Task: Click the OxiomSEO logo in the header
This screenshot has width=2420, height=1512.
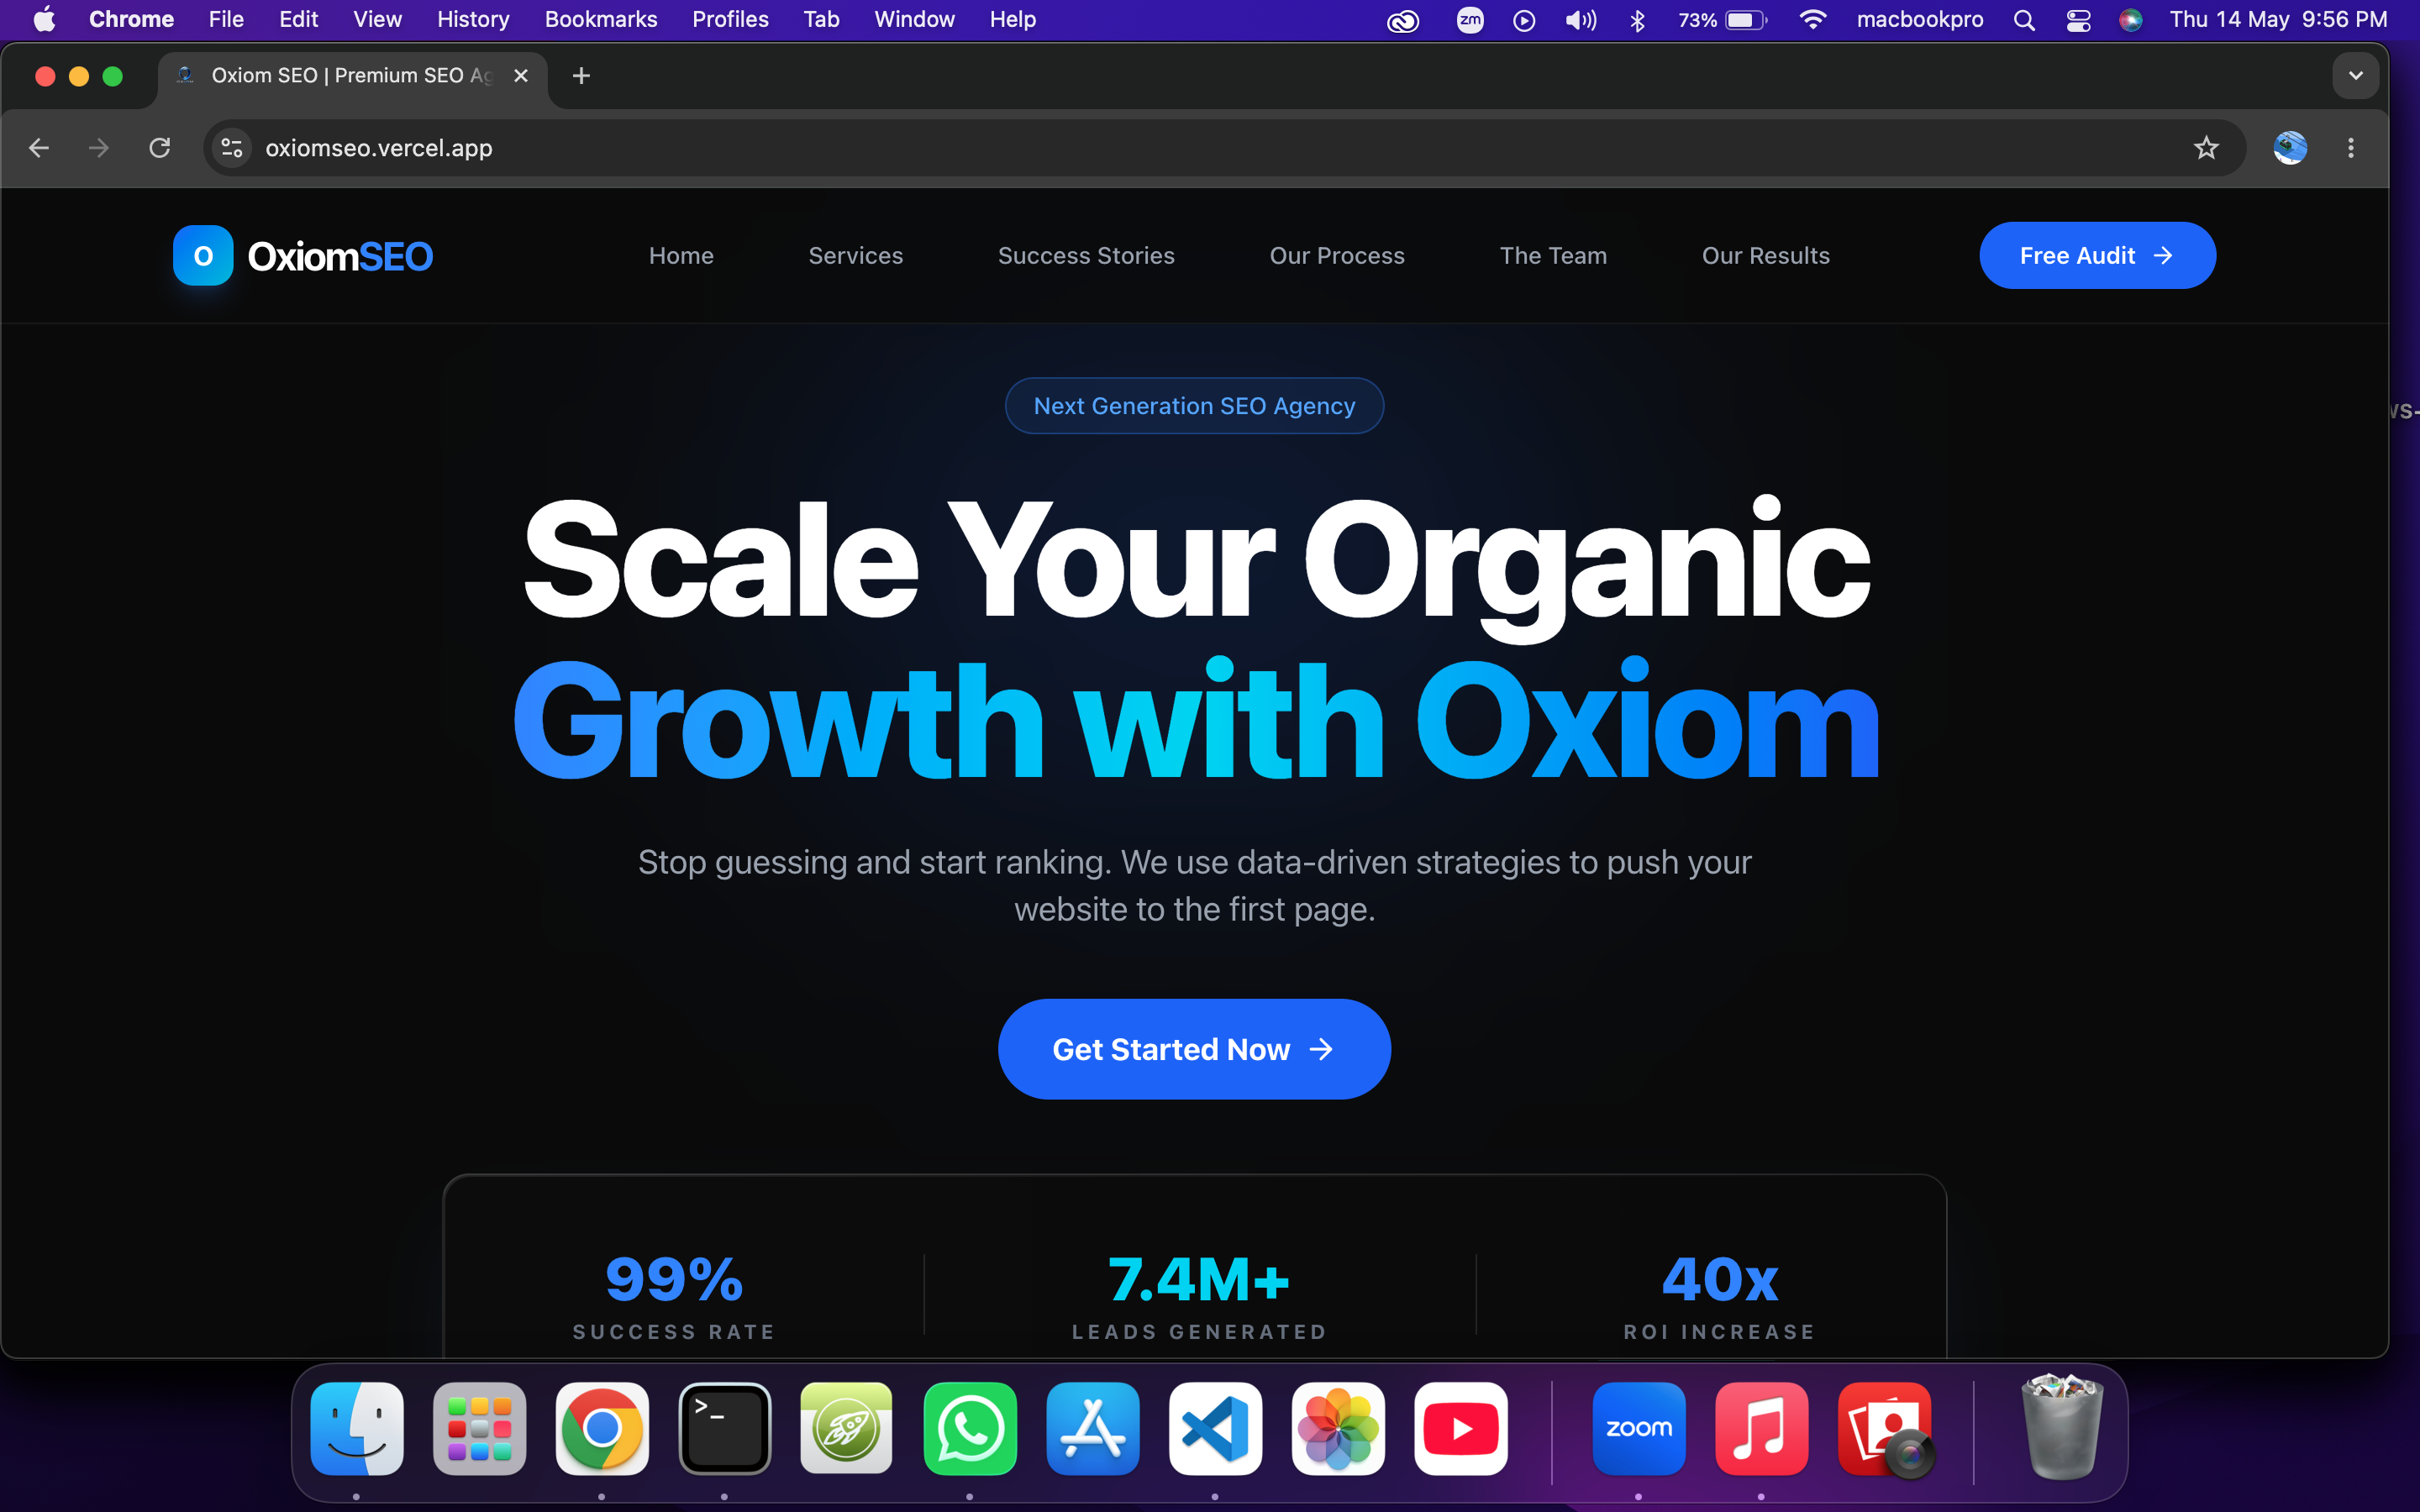Action: (x=303, y=256)
